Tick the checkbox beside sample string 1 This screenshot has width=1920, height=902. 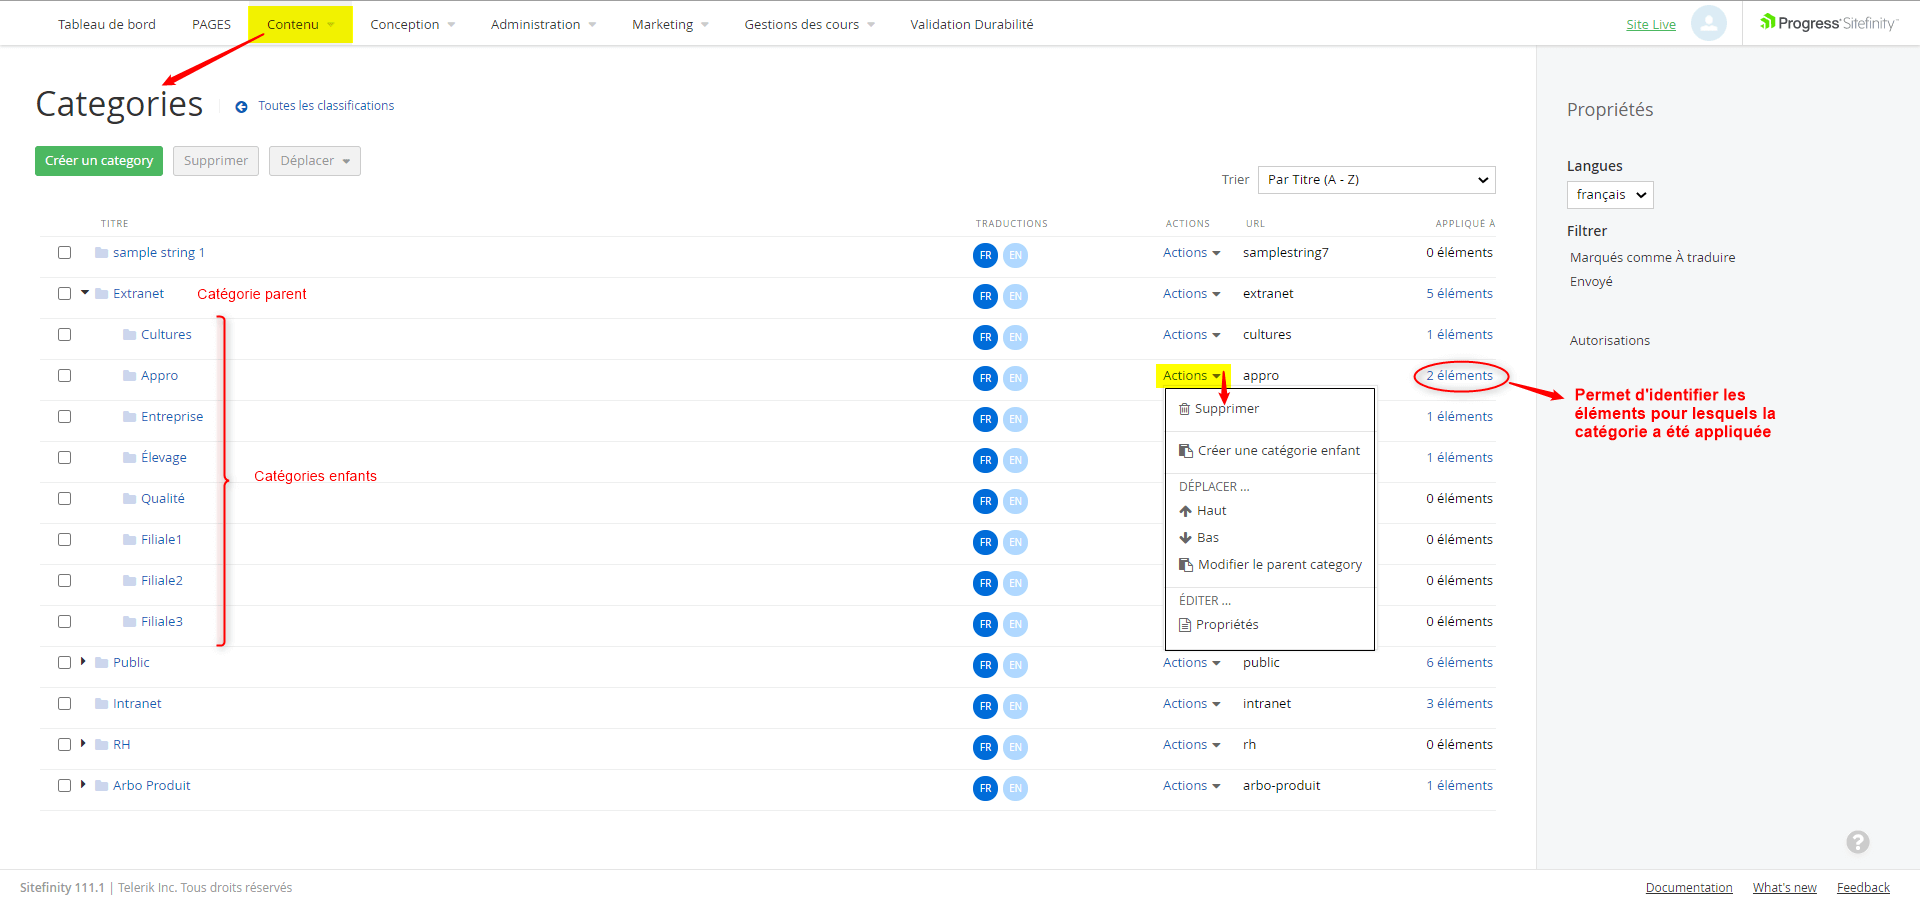tap(65, 253)
